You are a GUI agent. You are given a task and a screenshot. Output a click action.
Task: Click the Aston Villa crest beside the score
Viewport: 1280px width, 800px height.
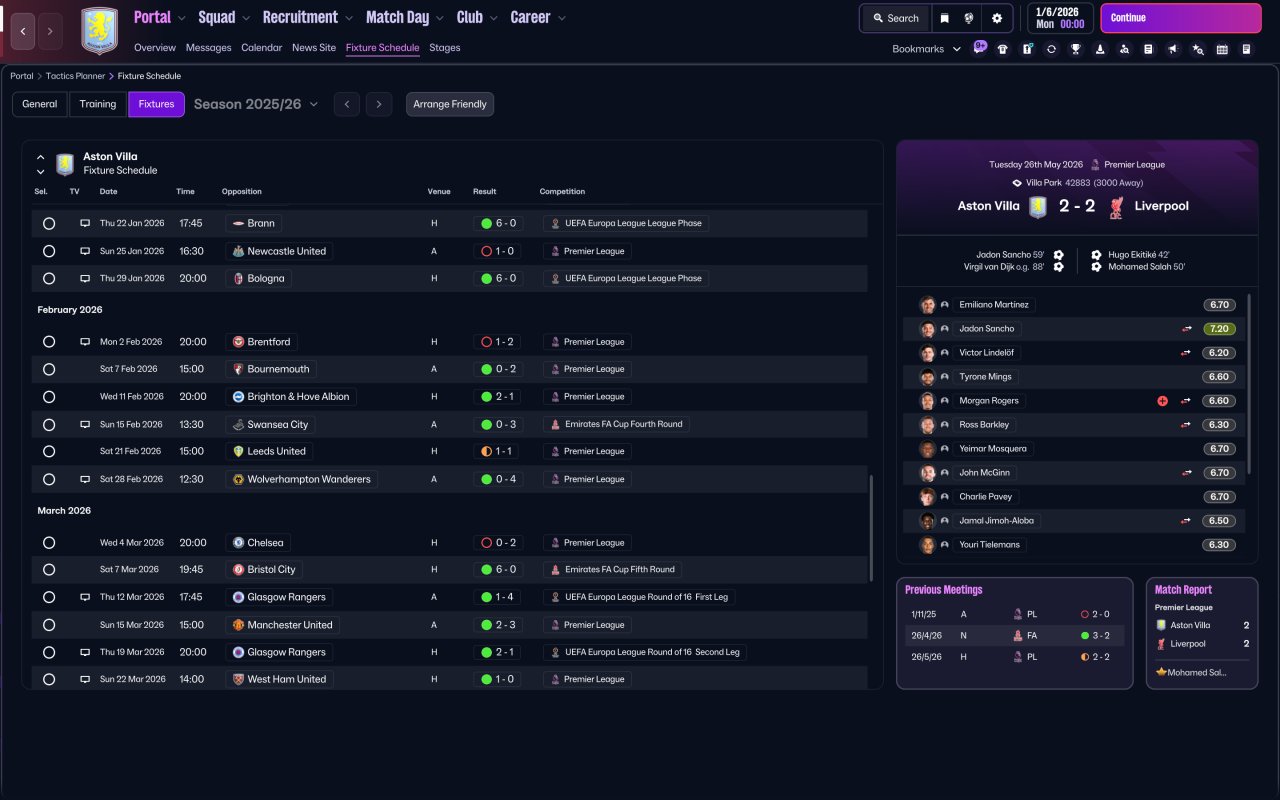pos(1038,206)
